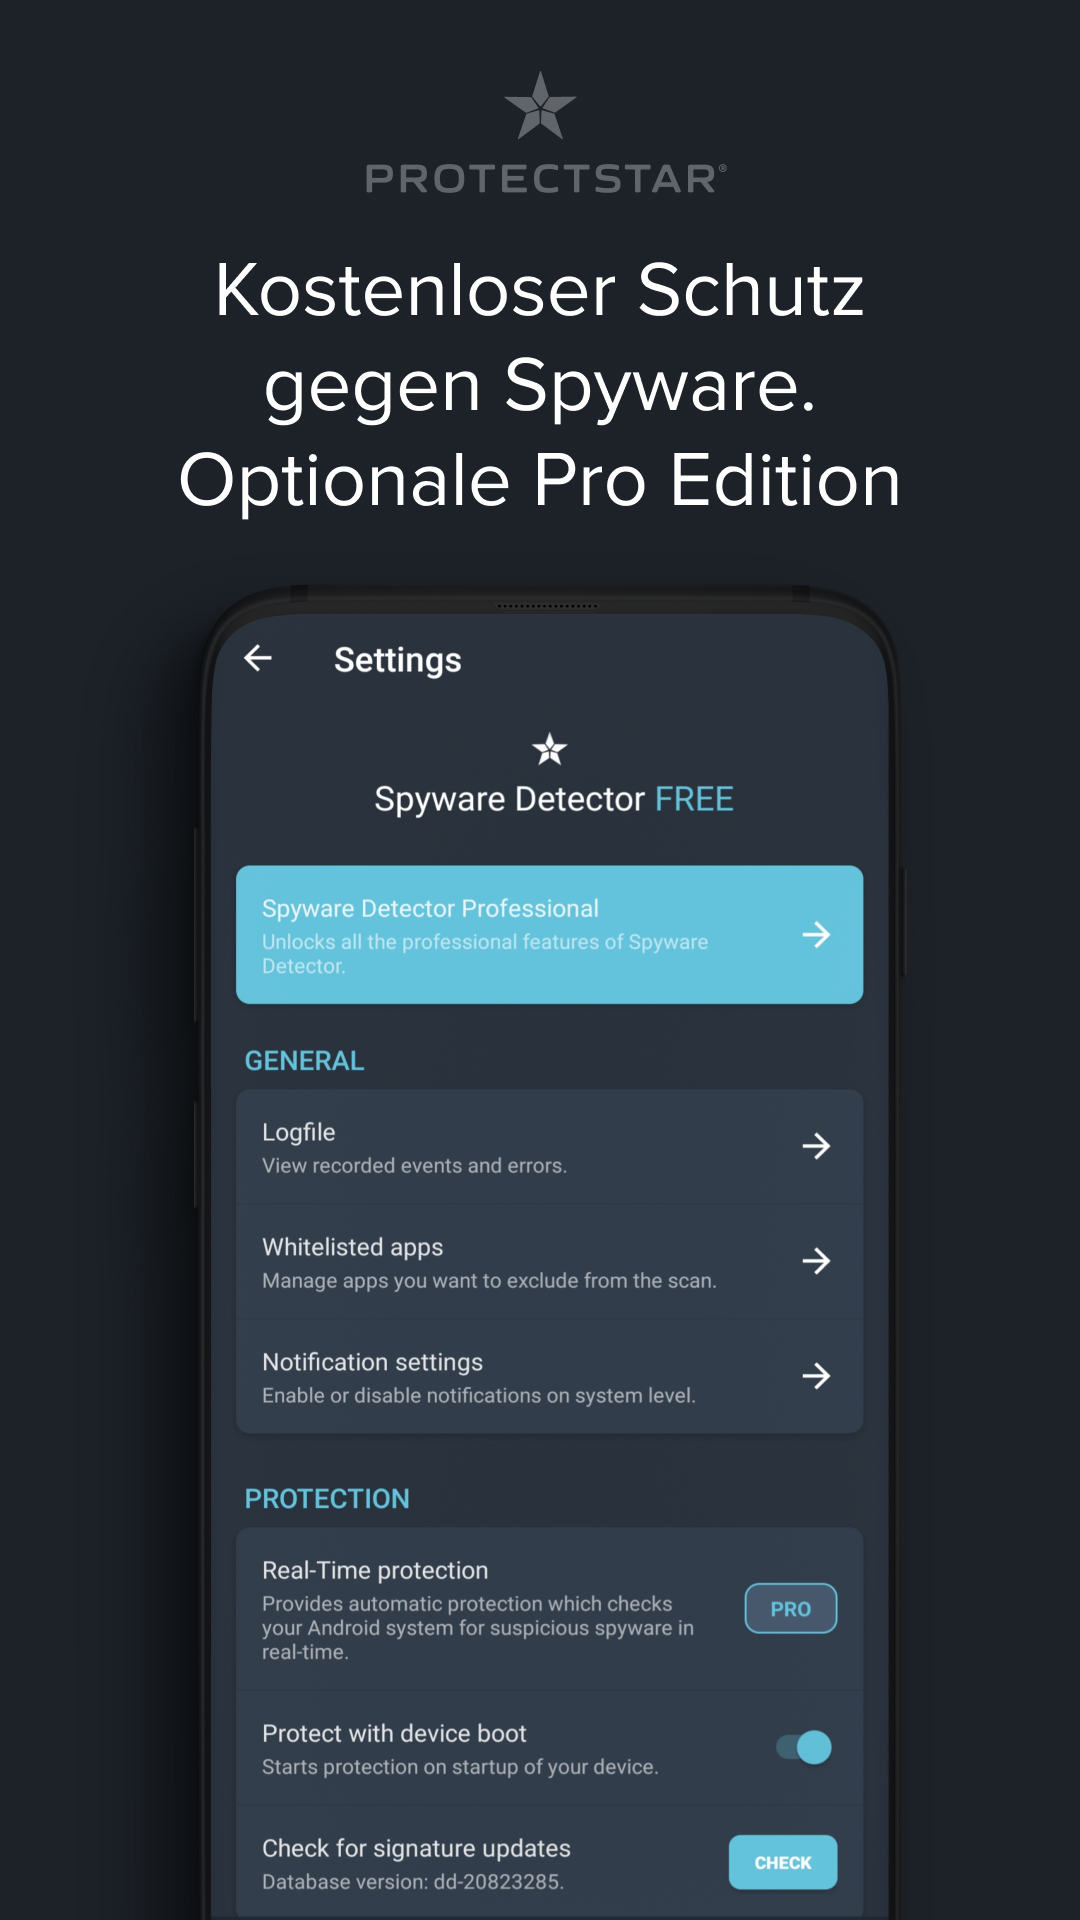Open the Logfile entry
Image resolution: width=1080 pixels, height=1920 pixels.
click(x=549, y=1147)
